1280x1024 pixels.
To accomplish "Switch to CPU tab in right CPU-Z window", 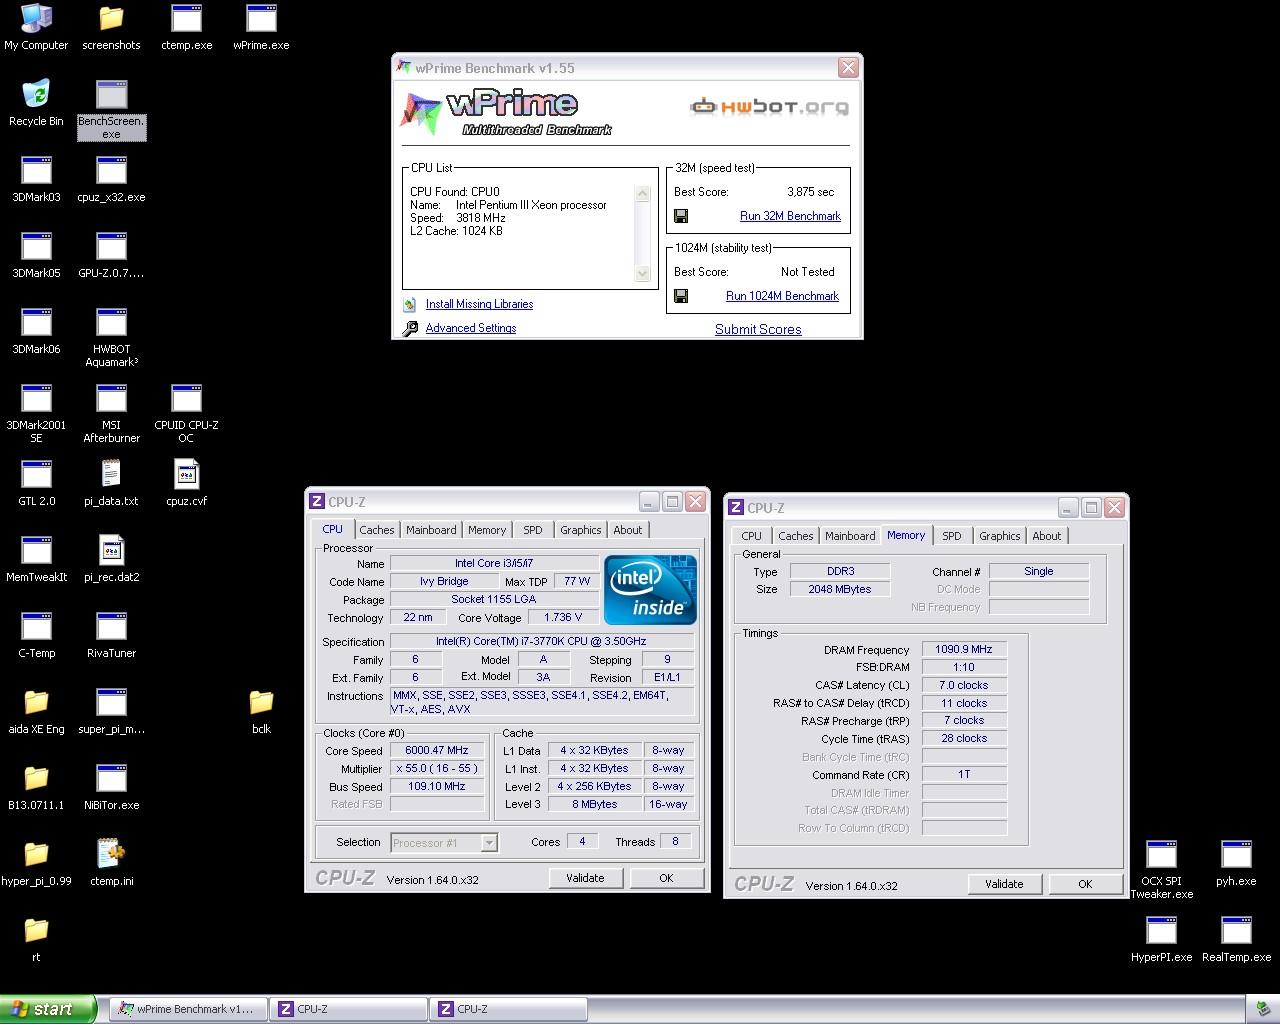I will [752, 536].
